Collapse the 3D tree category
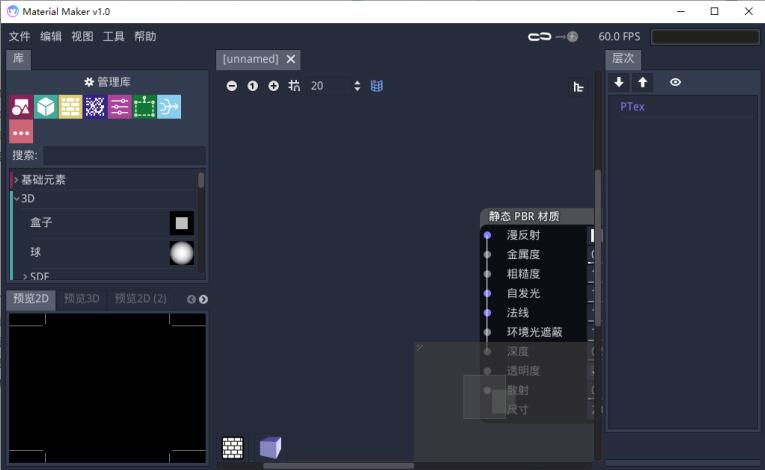Viewport: 765px width, 470px height. 16,199
